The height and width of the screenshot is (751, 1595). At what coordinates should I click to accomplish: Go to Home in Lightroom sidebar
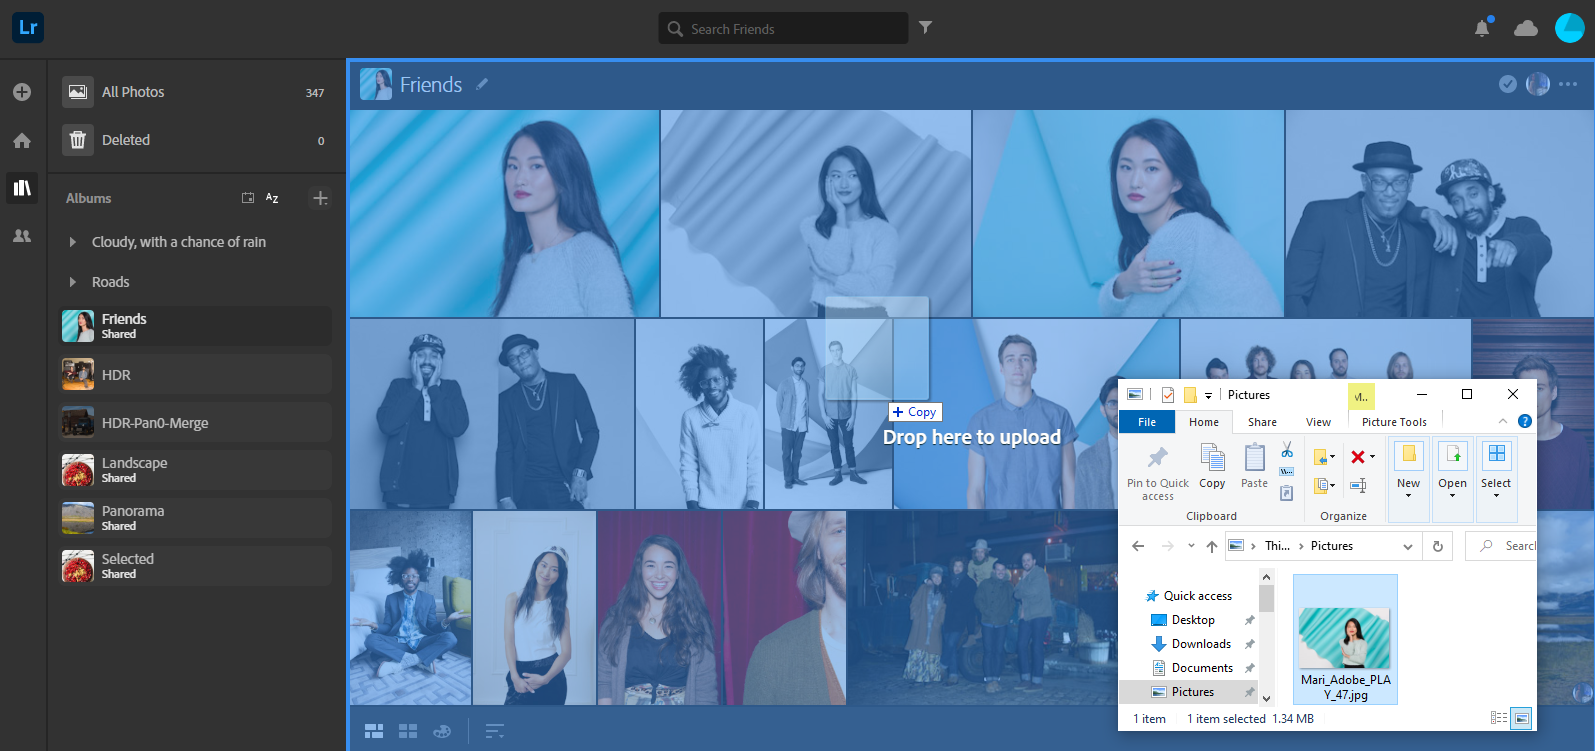point(22,141)
